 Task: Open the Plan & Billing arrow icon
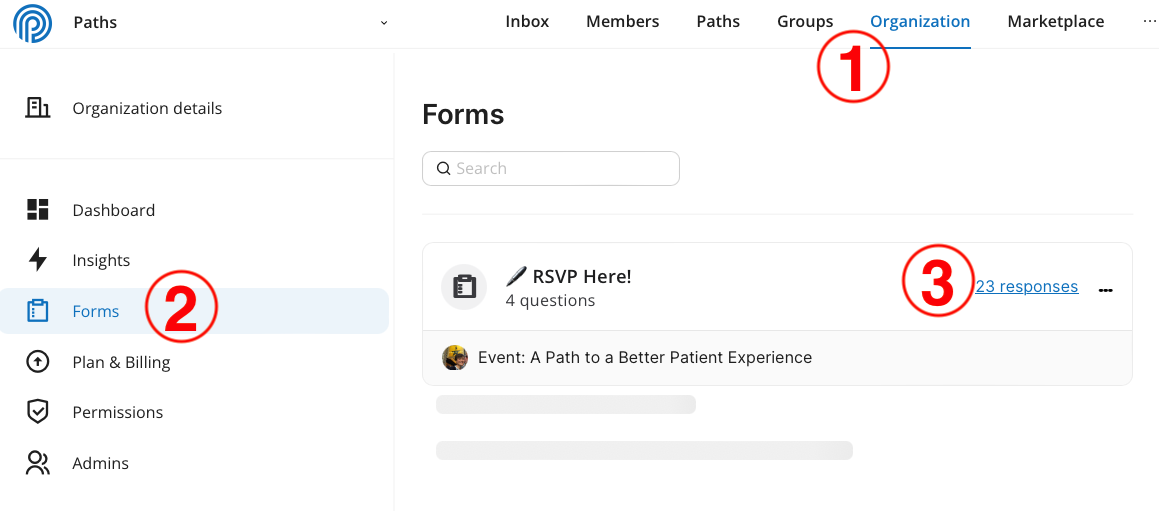click(37, 362)
